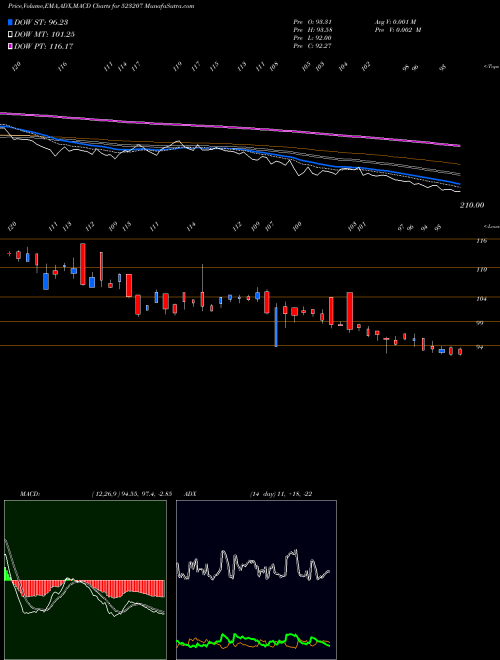Click the long blue candlestick reaching 94

click(x=276, y=327)
